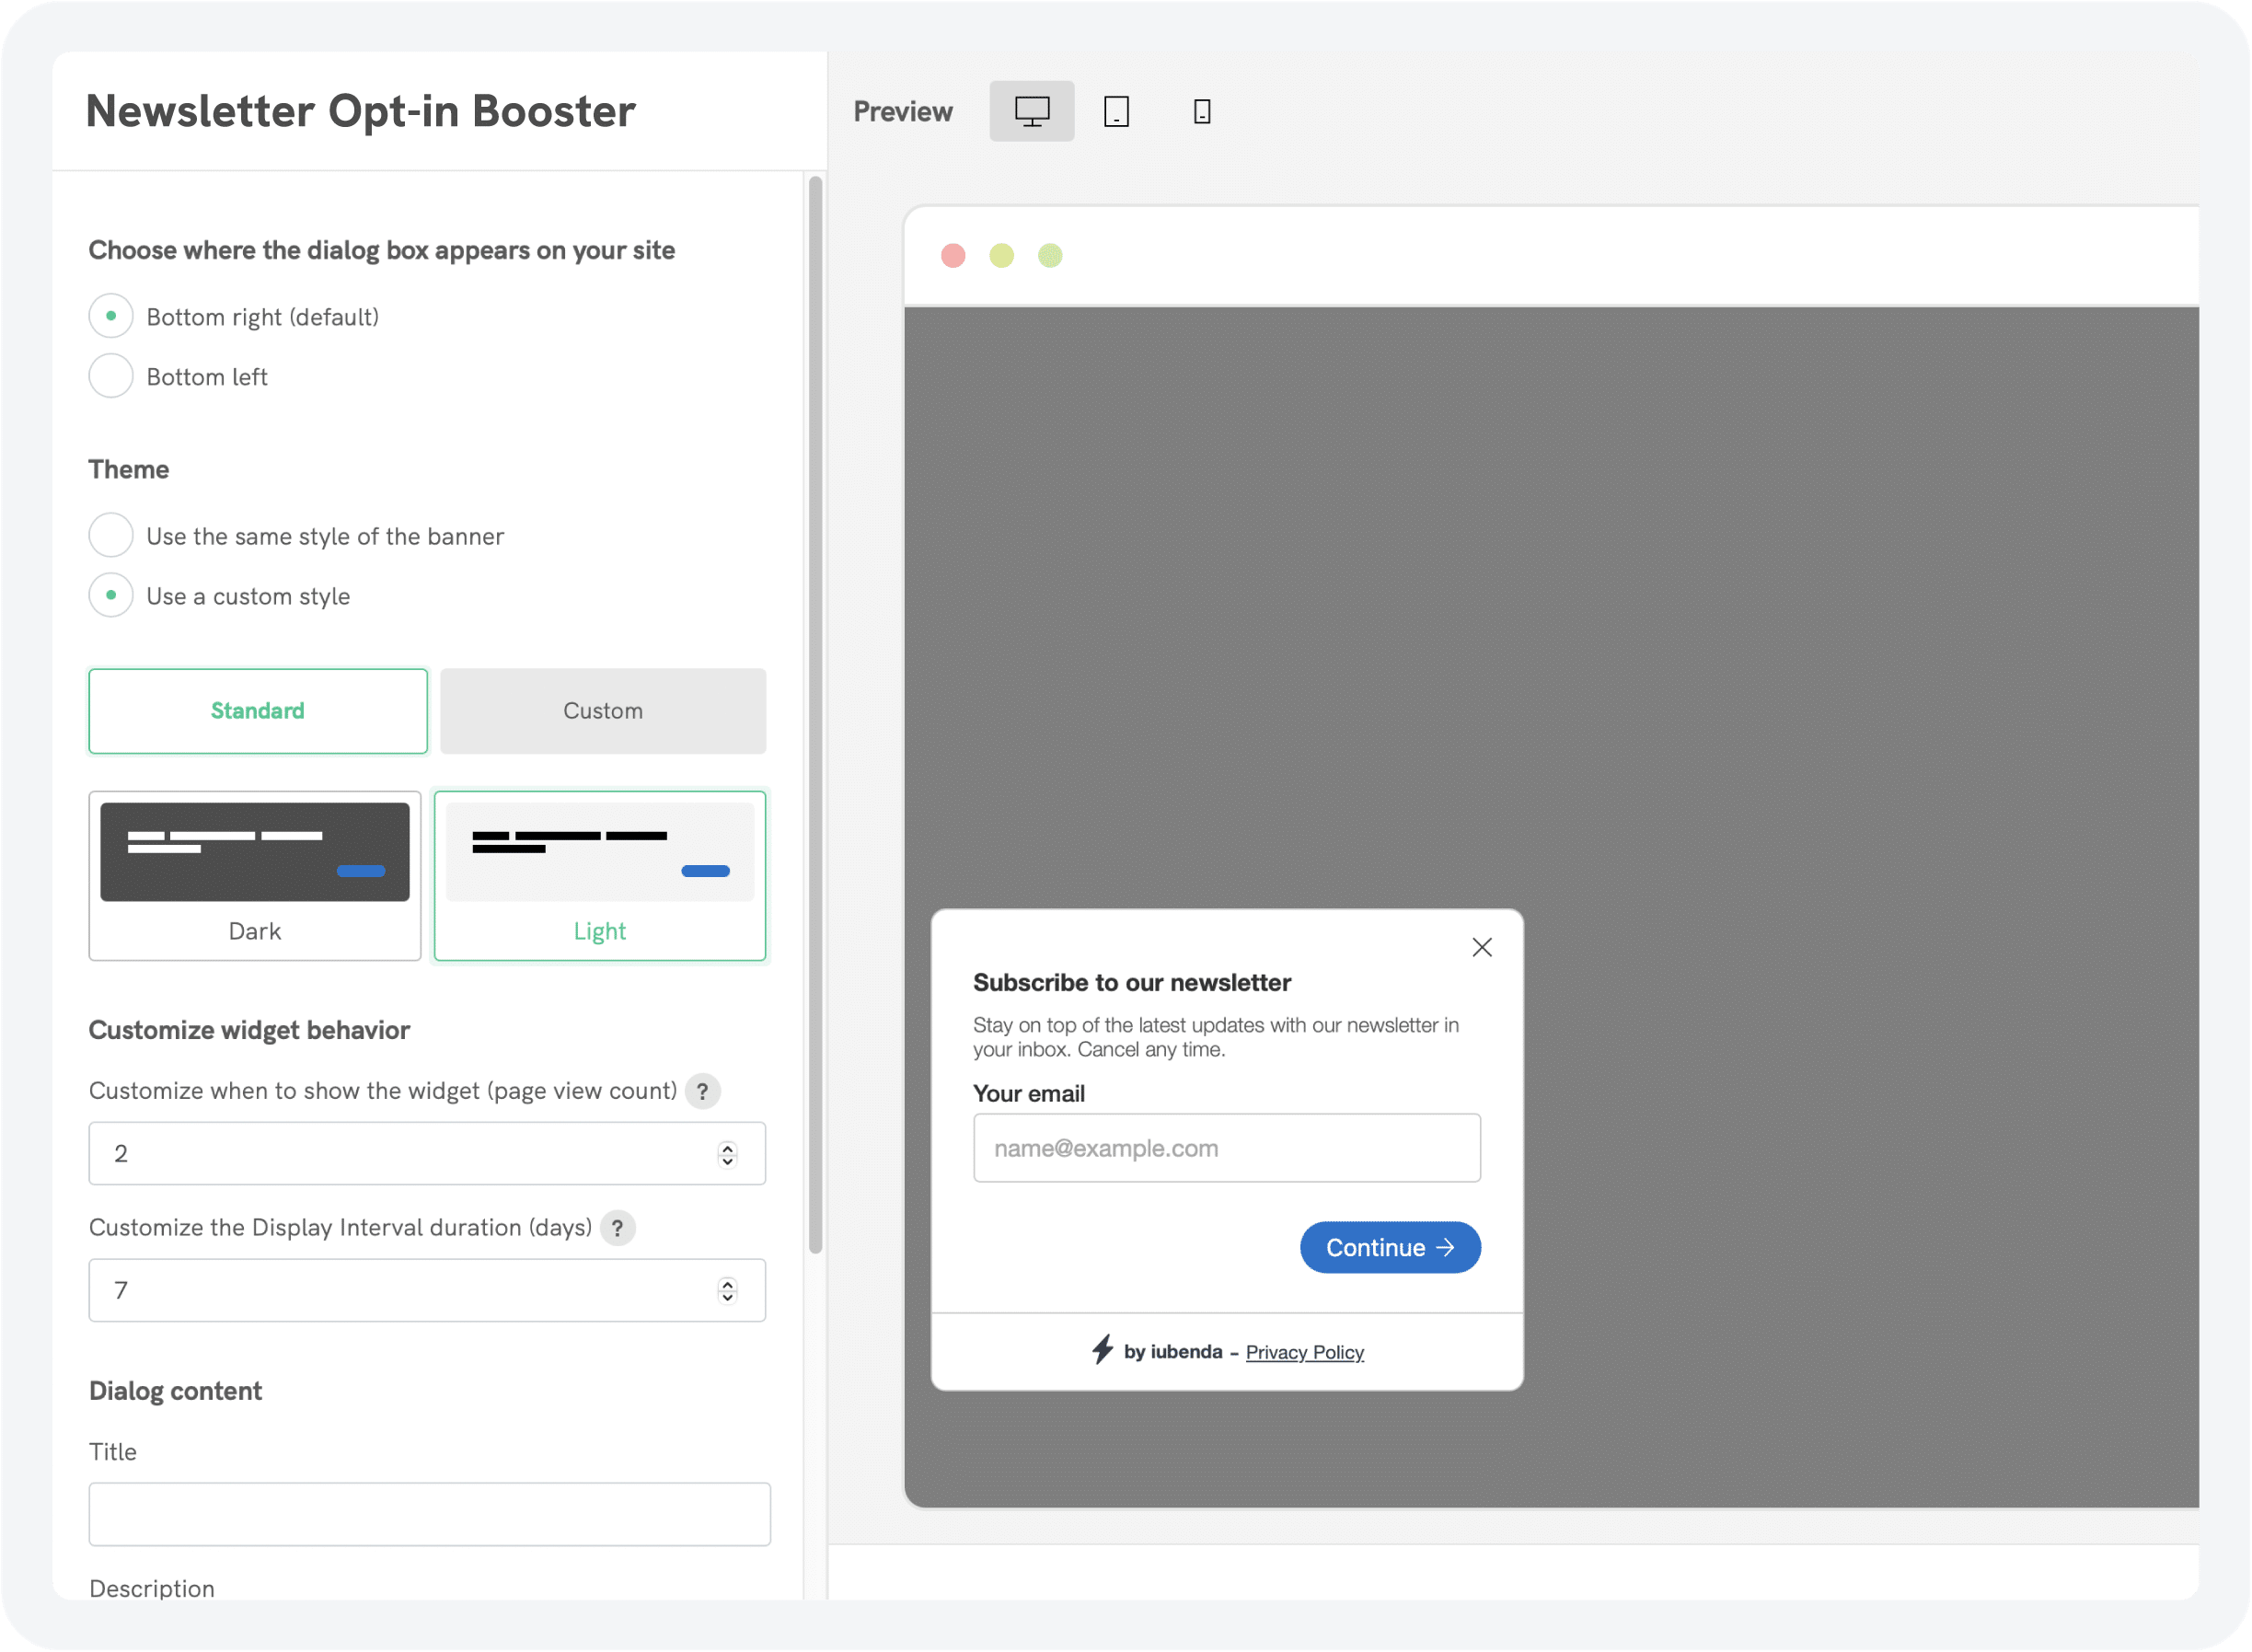Switch preview to tablet view icon
Viewport: 2252px width, 1652px height.
click(x=1116, y=111)
